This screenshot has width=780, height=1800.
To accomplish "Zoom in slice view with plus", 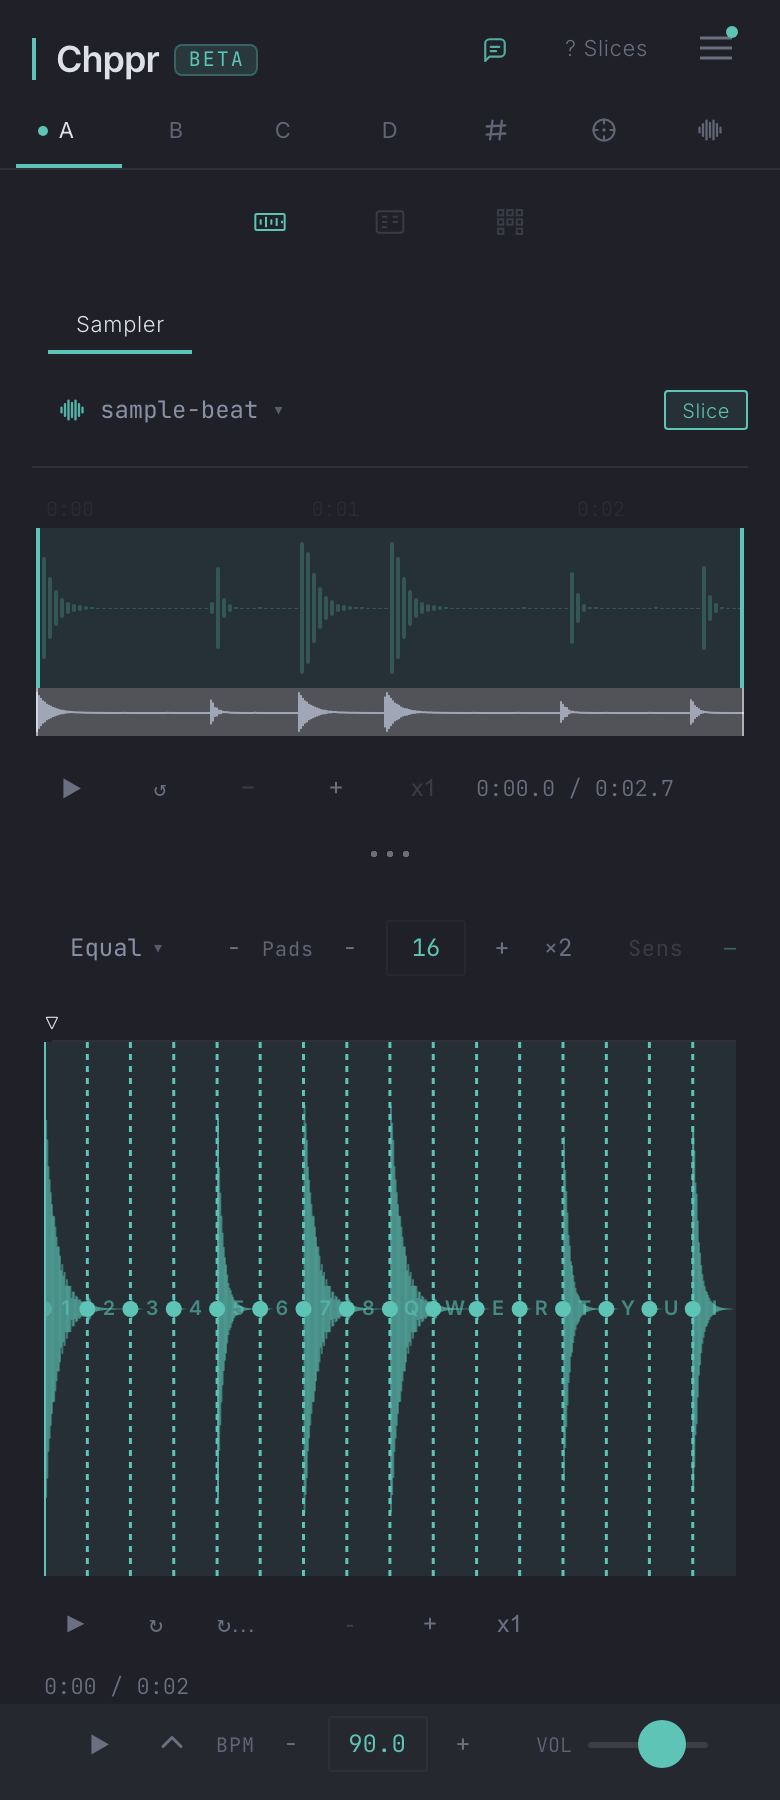I will click(x=430, y=1624).
